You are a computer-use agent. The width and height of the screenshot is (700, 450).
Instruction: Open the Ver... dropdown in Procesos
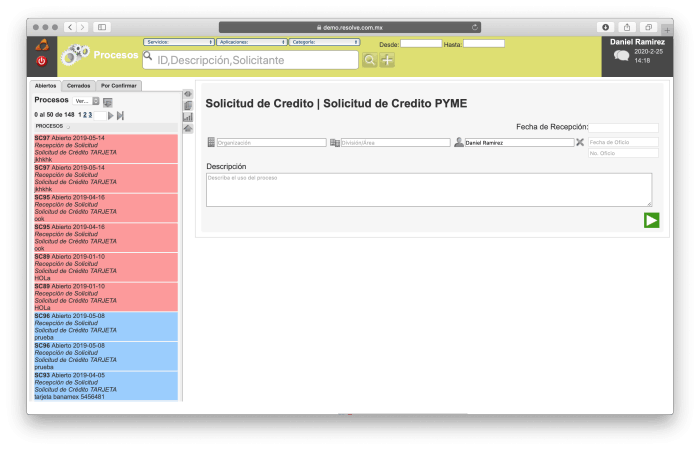pos(86,101)
